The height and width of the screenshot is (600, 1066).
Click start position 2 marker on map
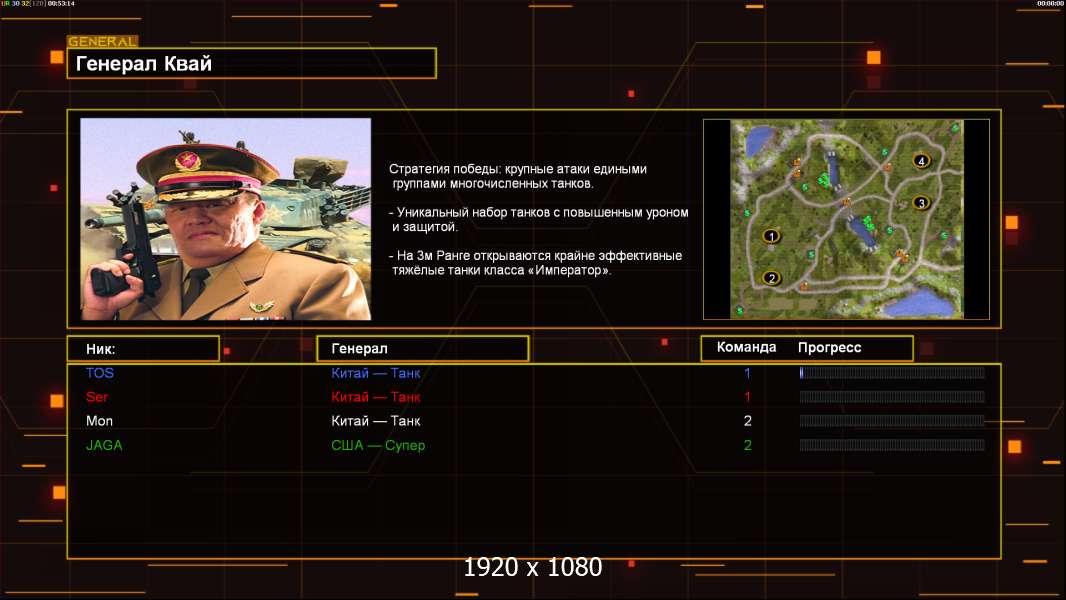click(x=771, y=278)
